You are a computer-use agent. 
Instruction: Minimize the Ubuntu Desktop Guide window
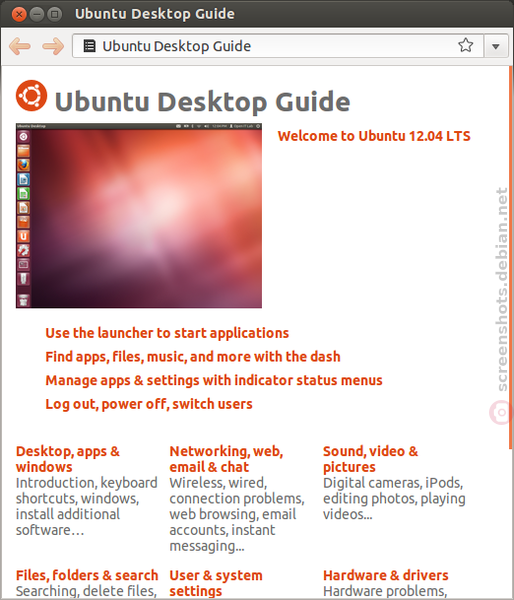tap(37, 15)
